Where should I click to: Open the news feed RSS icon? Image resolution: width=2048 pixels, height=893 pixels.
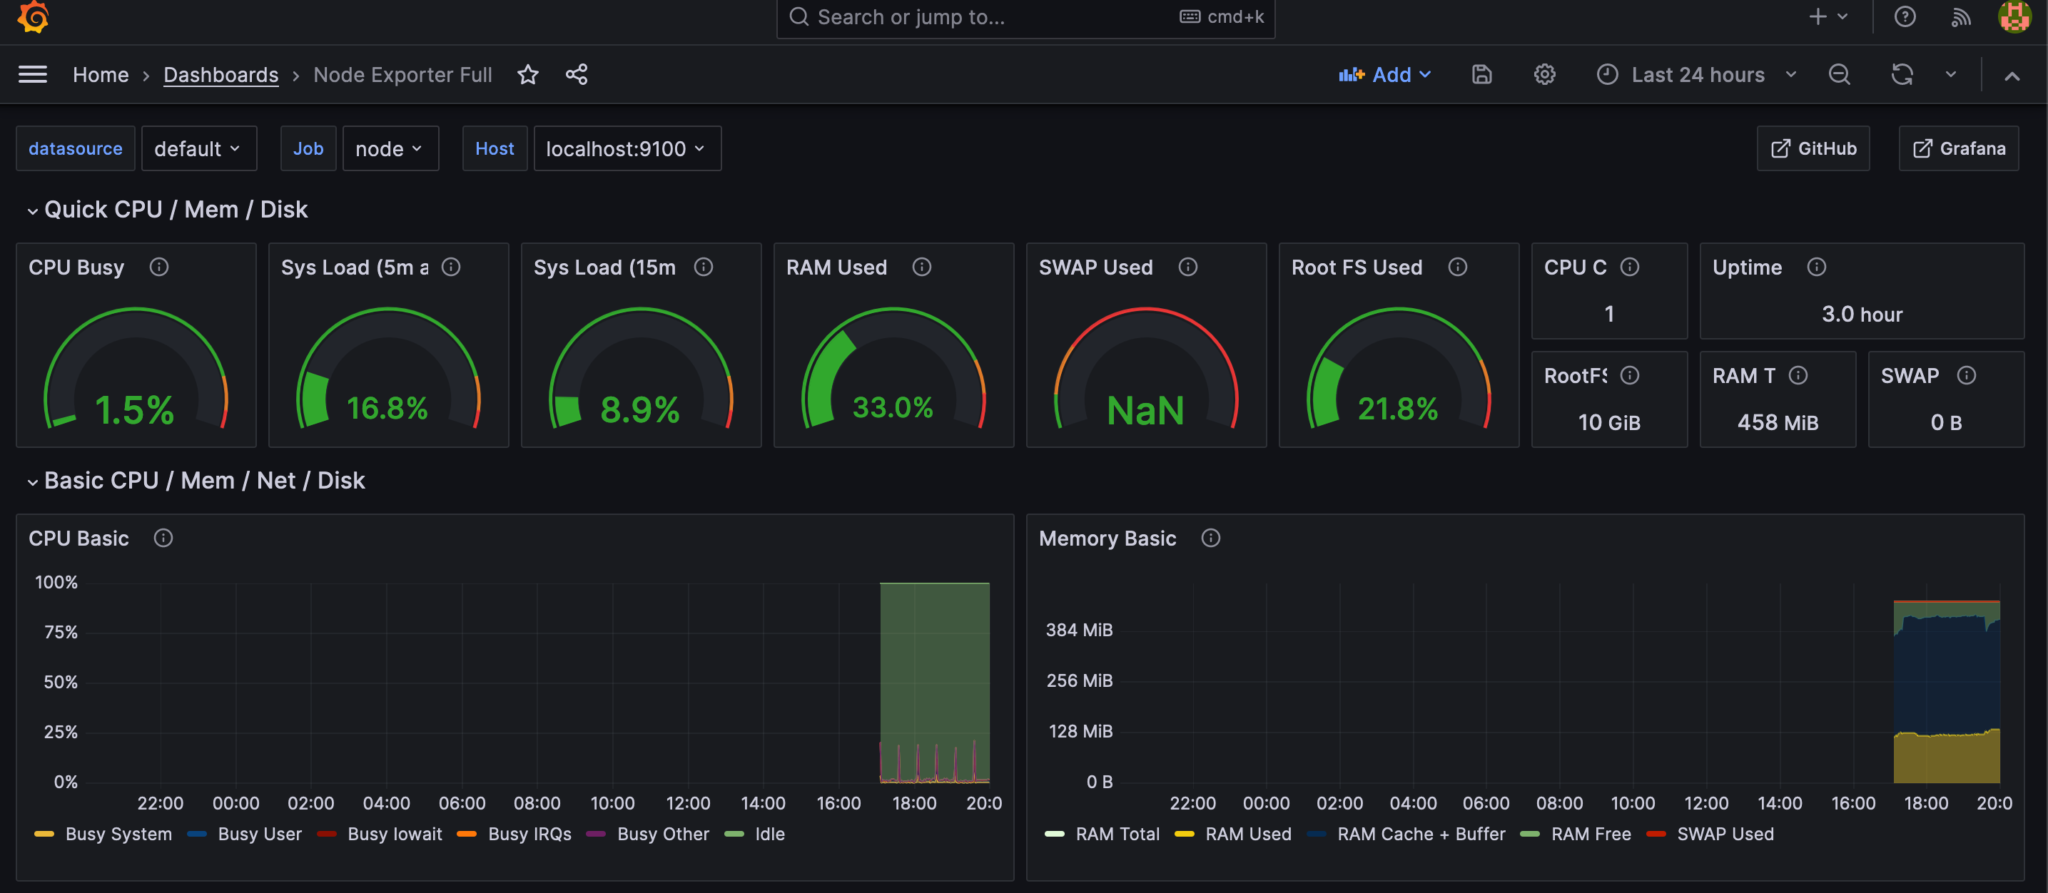[1961, 17]
